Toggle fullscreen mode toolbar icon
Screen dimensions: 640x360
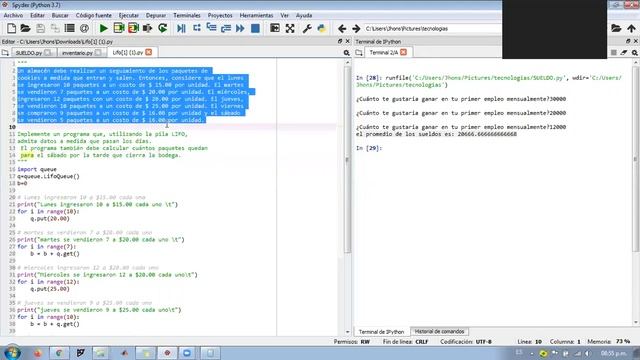point(290,28)
